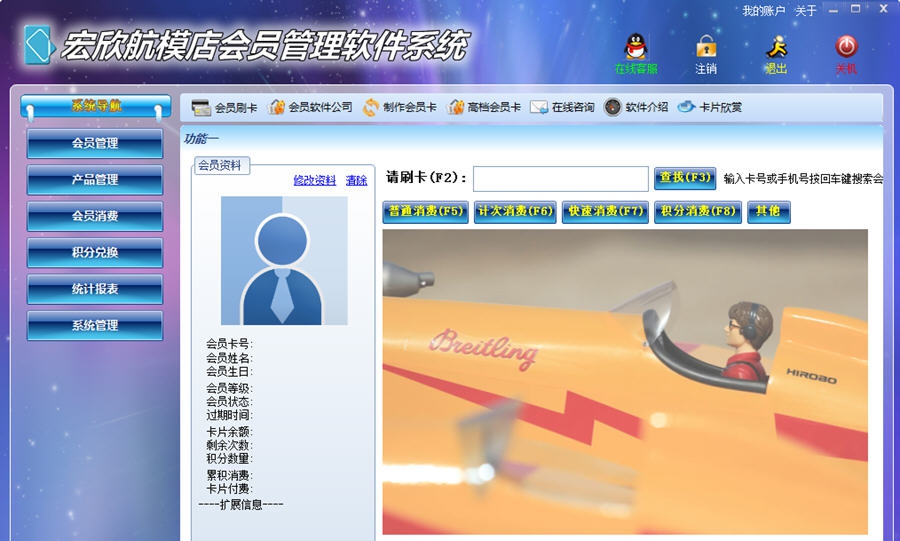Viewport: 900px width, 541px height.
Task: Click the 系统导航 header panel
Action: tap(96, 106)
